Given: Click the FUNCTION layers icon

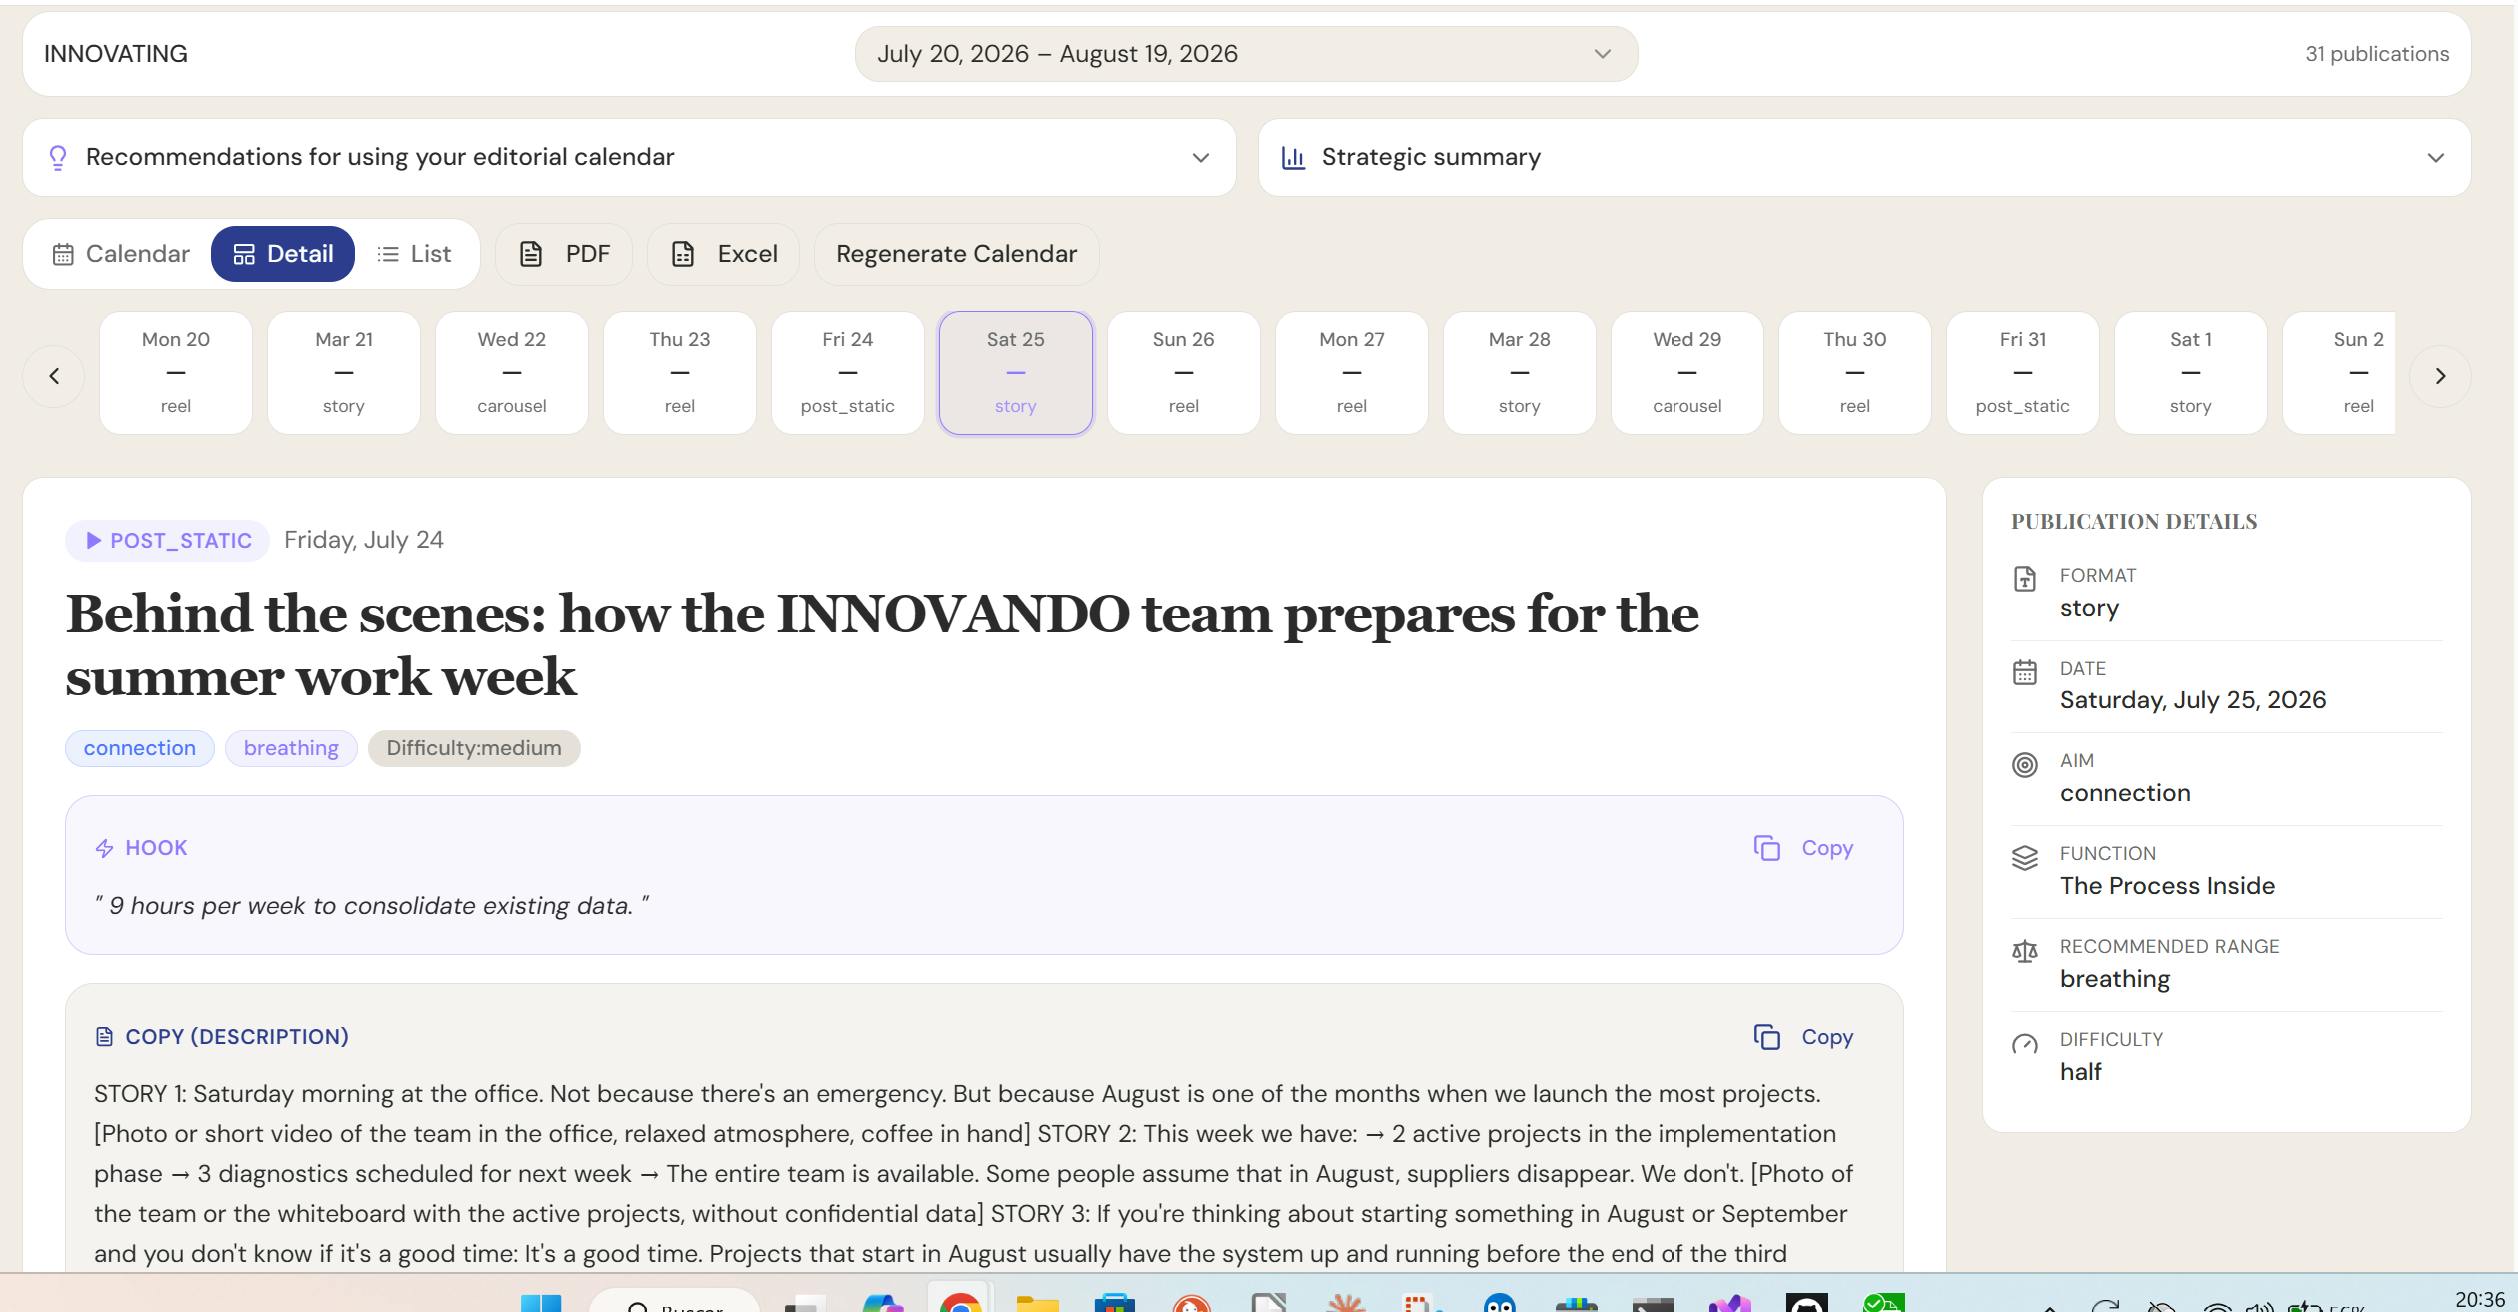Looking at the screenshot, I should [2025, 858].
